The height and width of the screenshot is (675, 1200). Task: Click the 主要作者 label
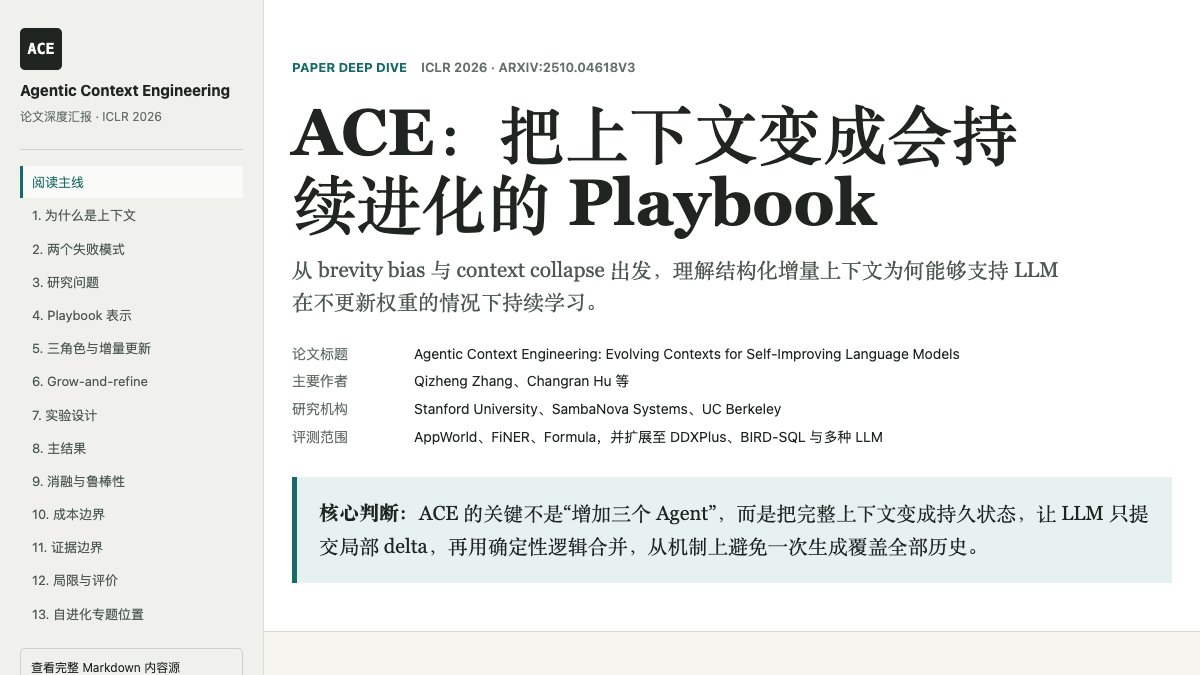click(x=320, y=381)
